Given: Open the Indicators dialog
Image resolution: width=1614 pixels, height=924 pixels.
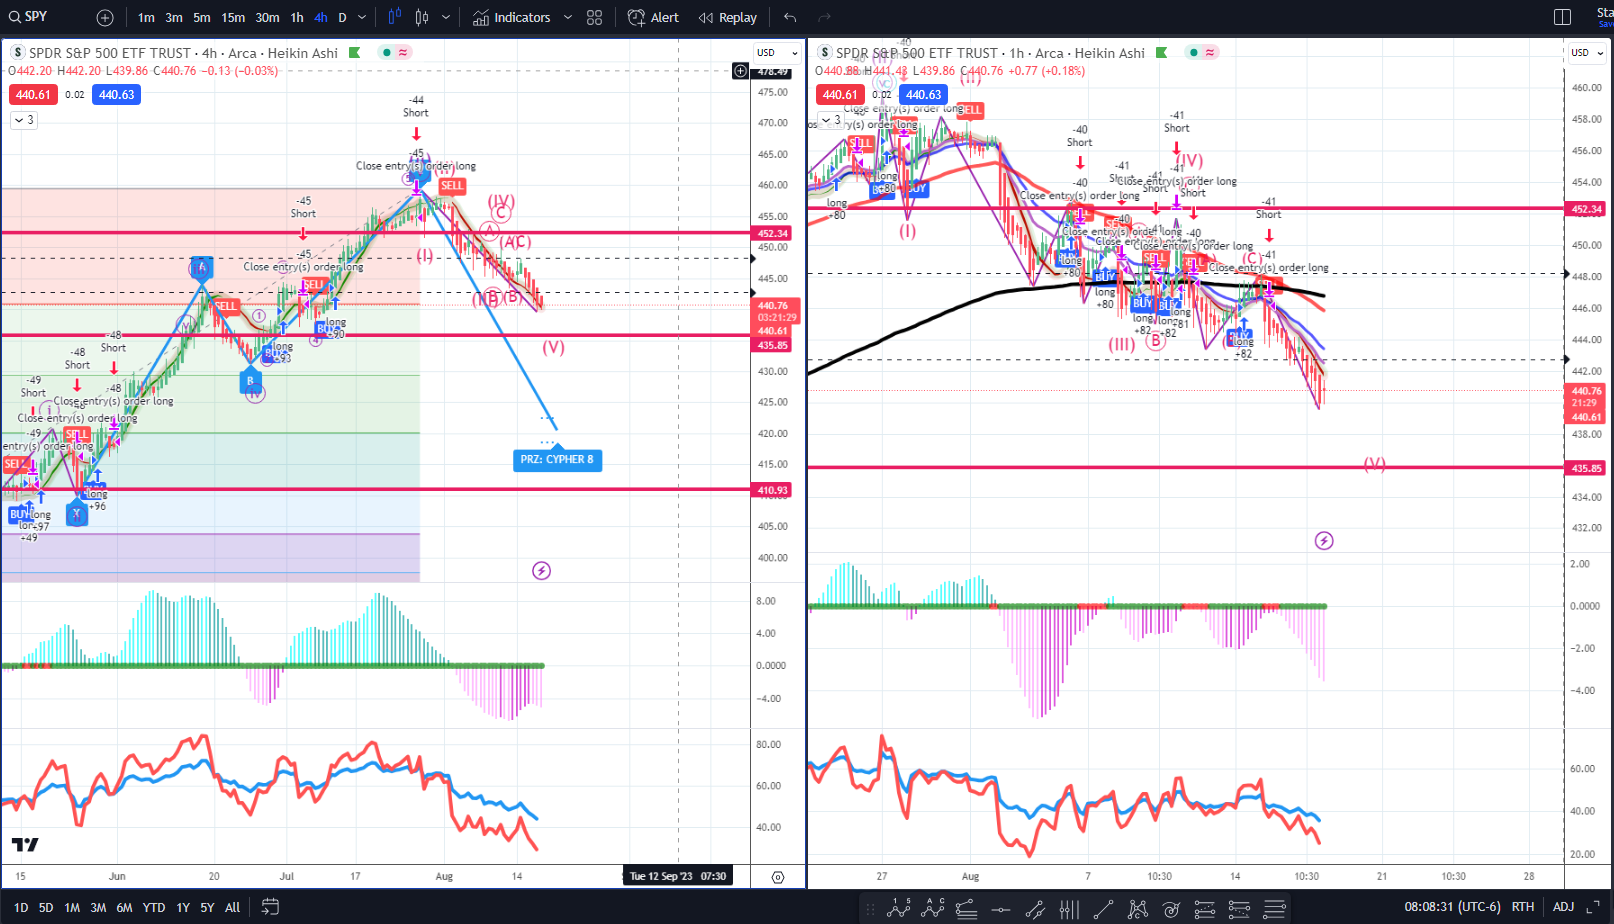Looking at the screenshot, I should coord(511,17).
